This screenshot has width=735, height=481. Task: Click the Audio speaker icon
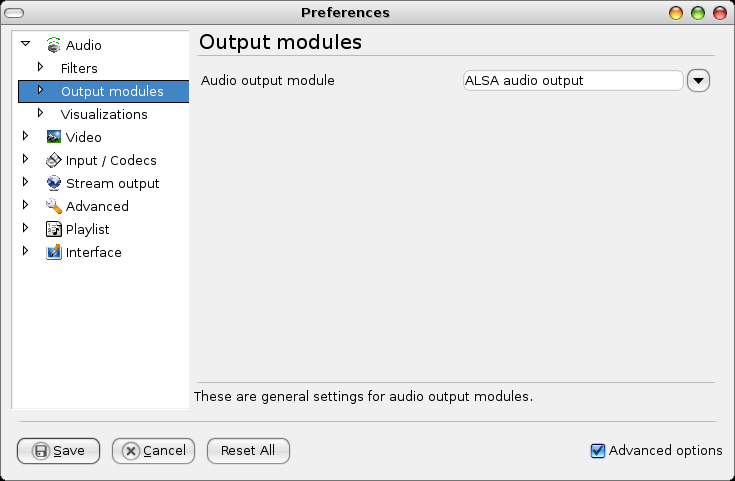coord(53,45)
